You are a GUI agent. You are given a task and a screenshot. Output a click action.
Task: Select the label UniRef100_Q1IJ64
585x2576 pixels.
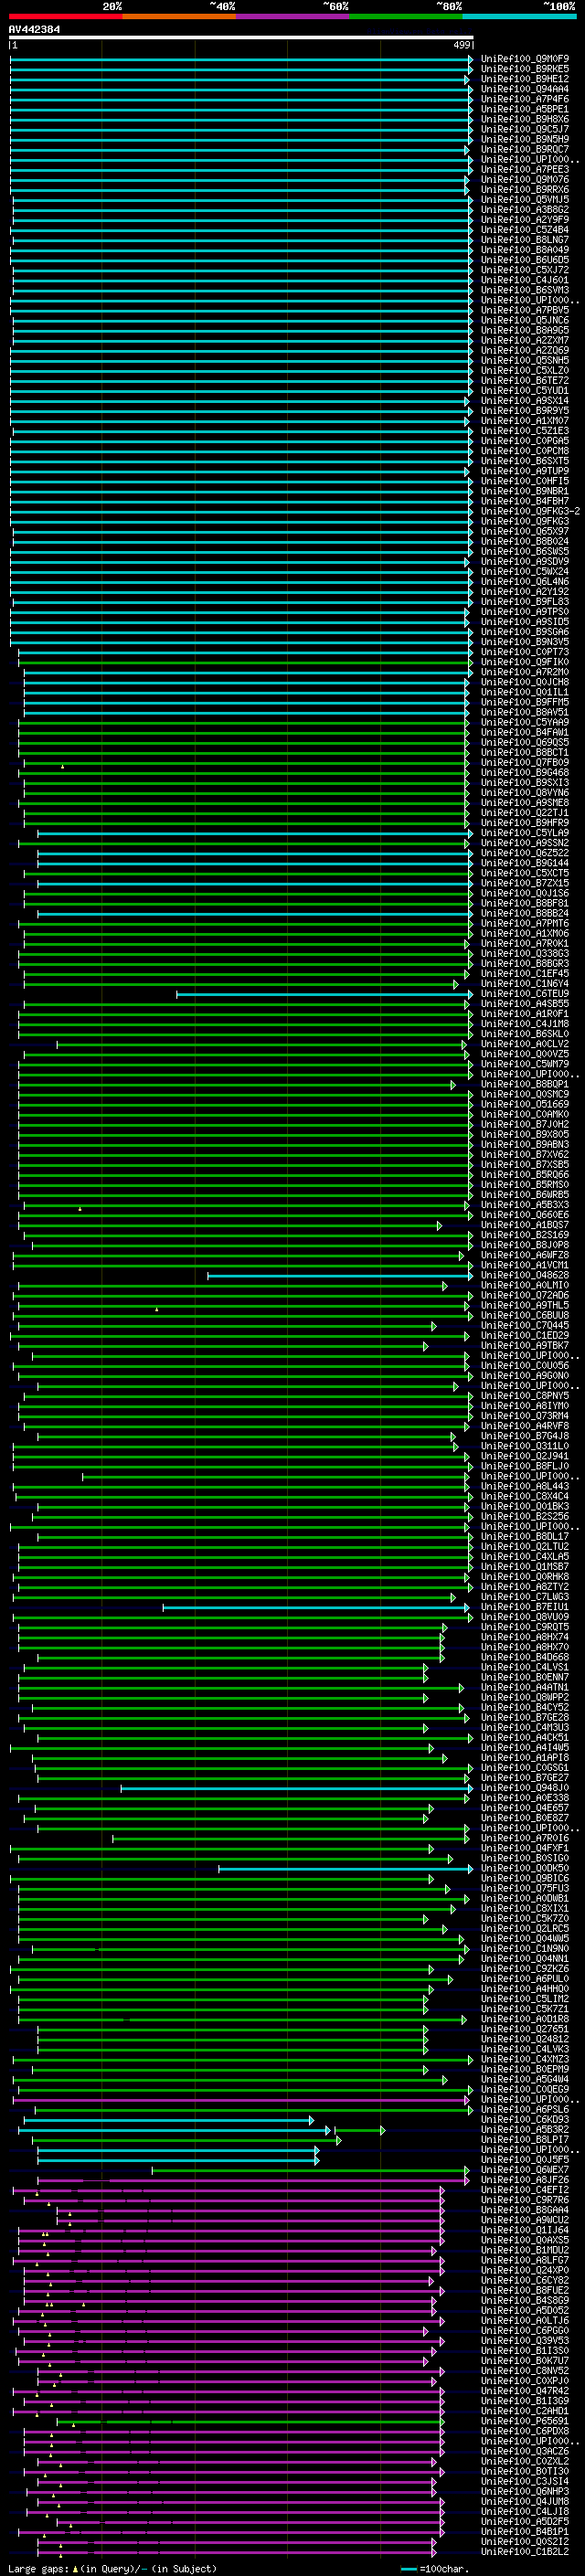tap(525, 2230)
